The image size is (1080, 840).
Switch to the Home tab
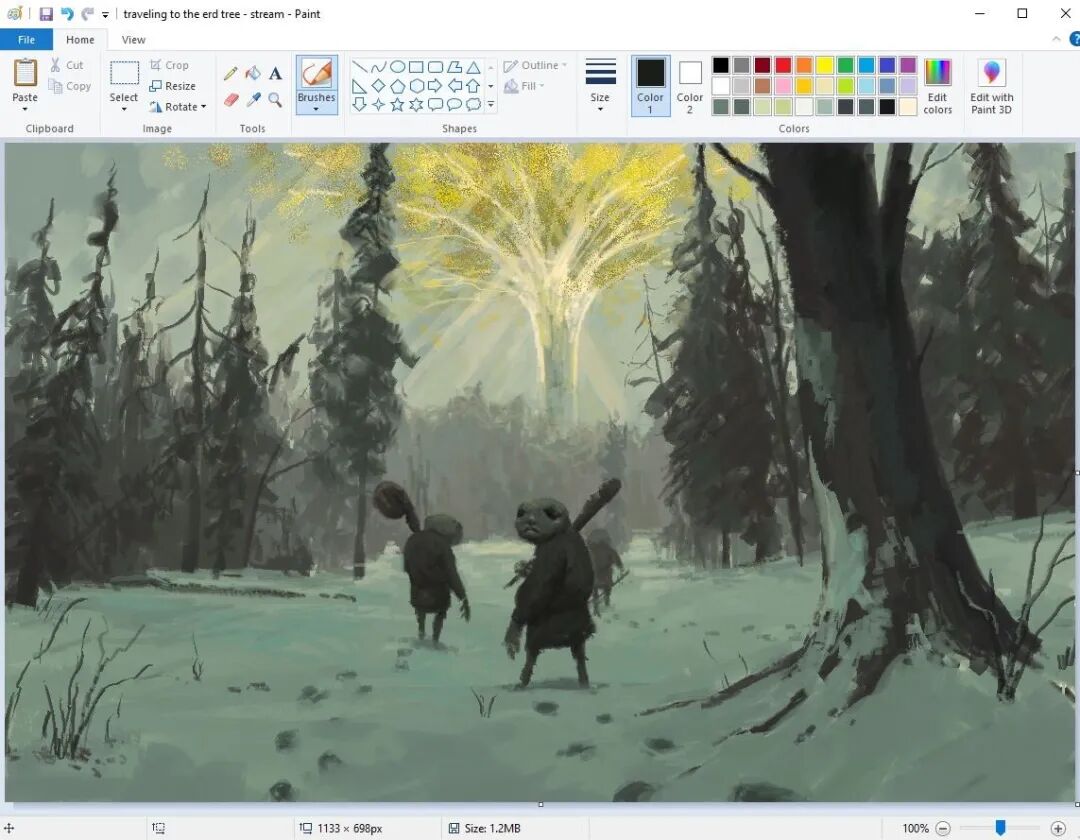80,39
